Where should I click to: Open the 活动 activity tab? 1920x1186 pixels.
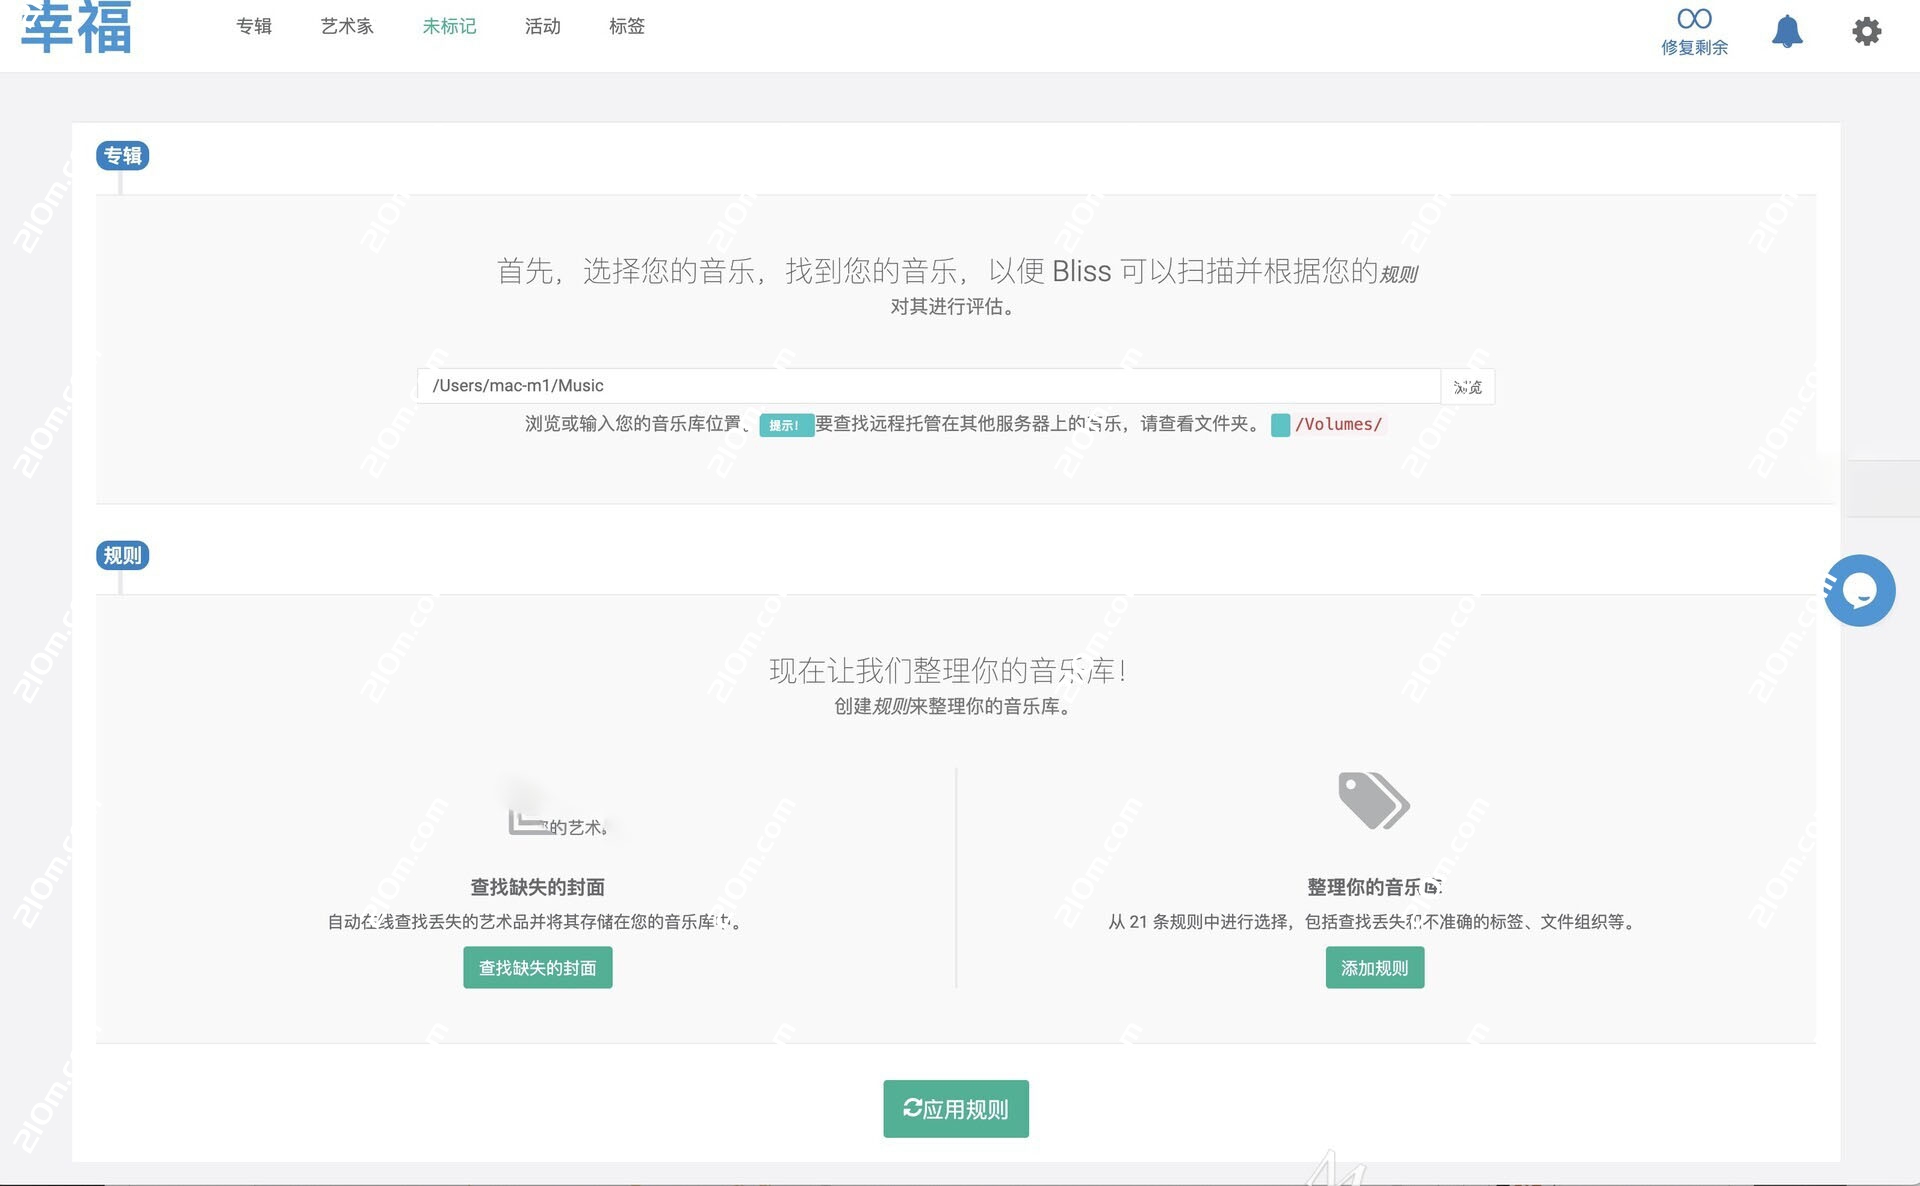click(x=543, y=26)
